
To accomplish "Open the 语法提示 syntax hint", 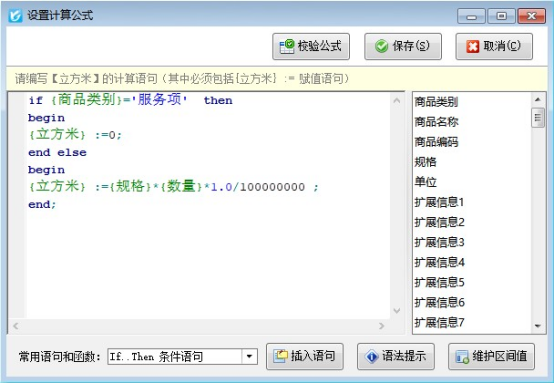I will 396,356.
